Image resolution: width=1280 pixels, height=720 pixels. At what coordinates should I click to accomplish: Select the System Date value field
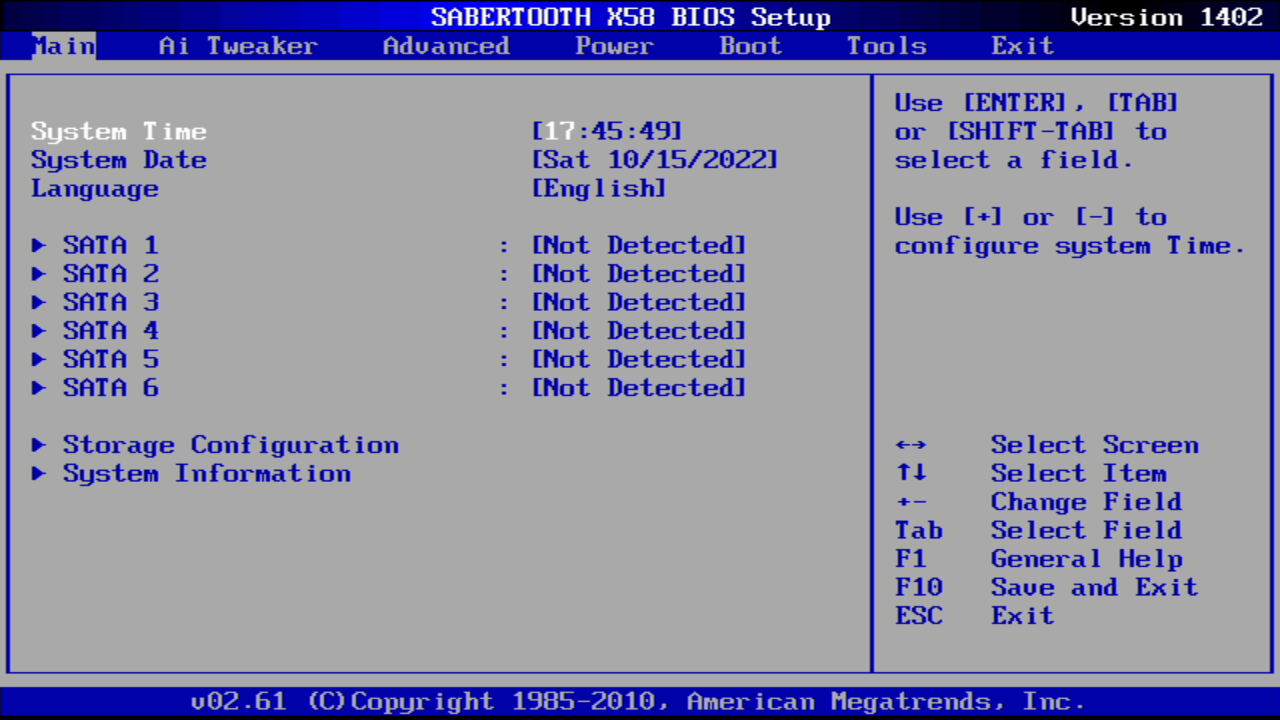(655, 160)
